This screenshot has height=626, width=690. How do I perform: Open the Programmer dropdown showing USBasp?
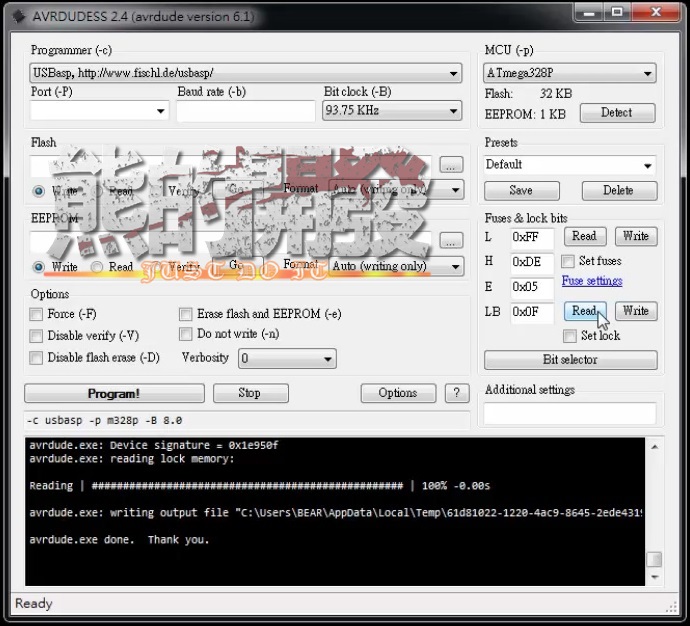246,73
